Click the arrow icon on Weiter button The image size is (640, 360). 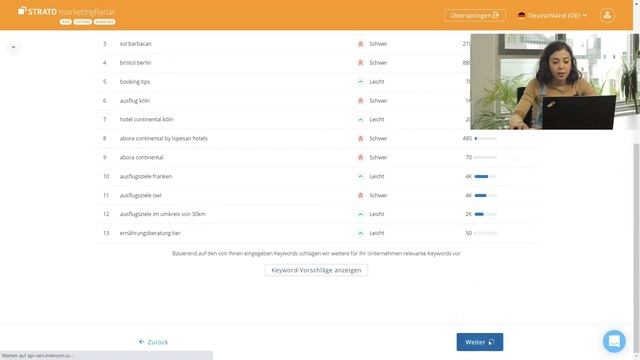[x=491, y=342]
